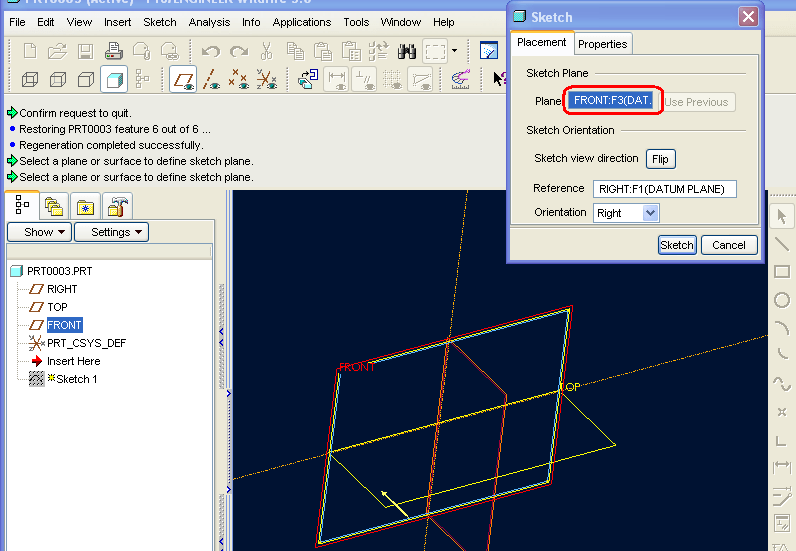Click the context help arrow icon

tap(500, 79)
